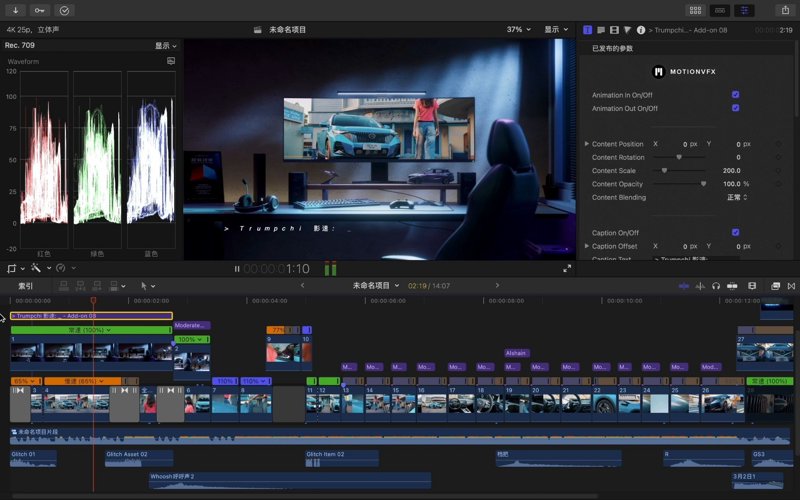Expand Caption Offset disclosure triangle
Image resolution: width=800 pixels, height=500 pixels.
(586, 246)
